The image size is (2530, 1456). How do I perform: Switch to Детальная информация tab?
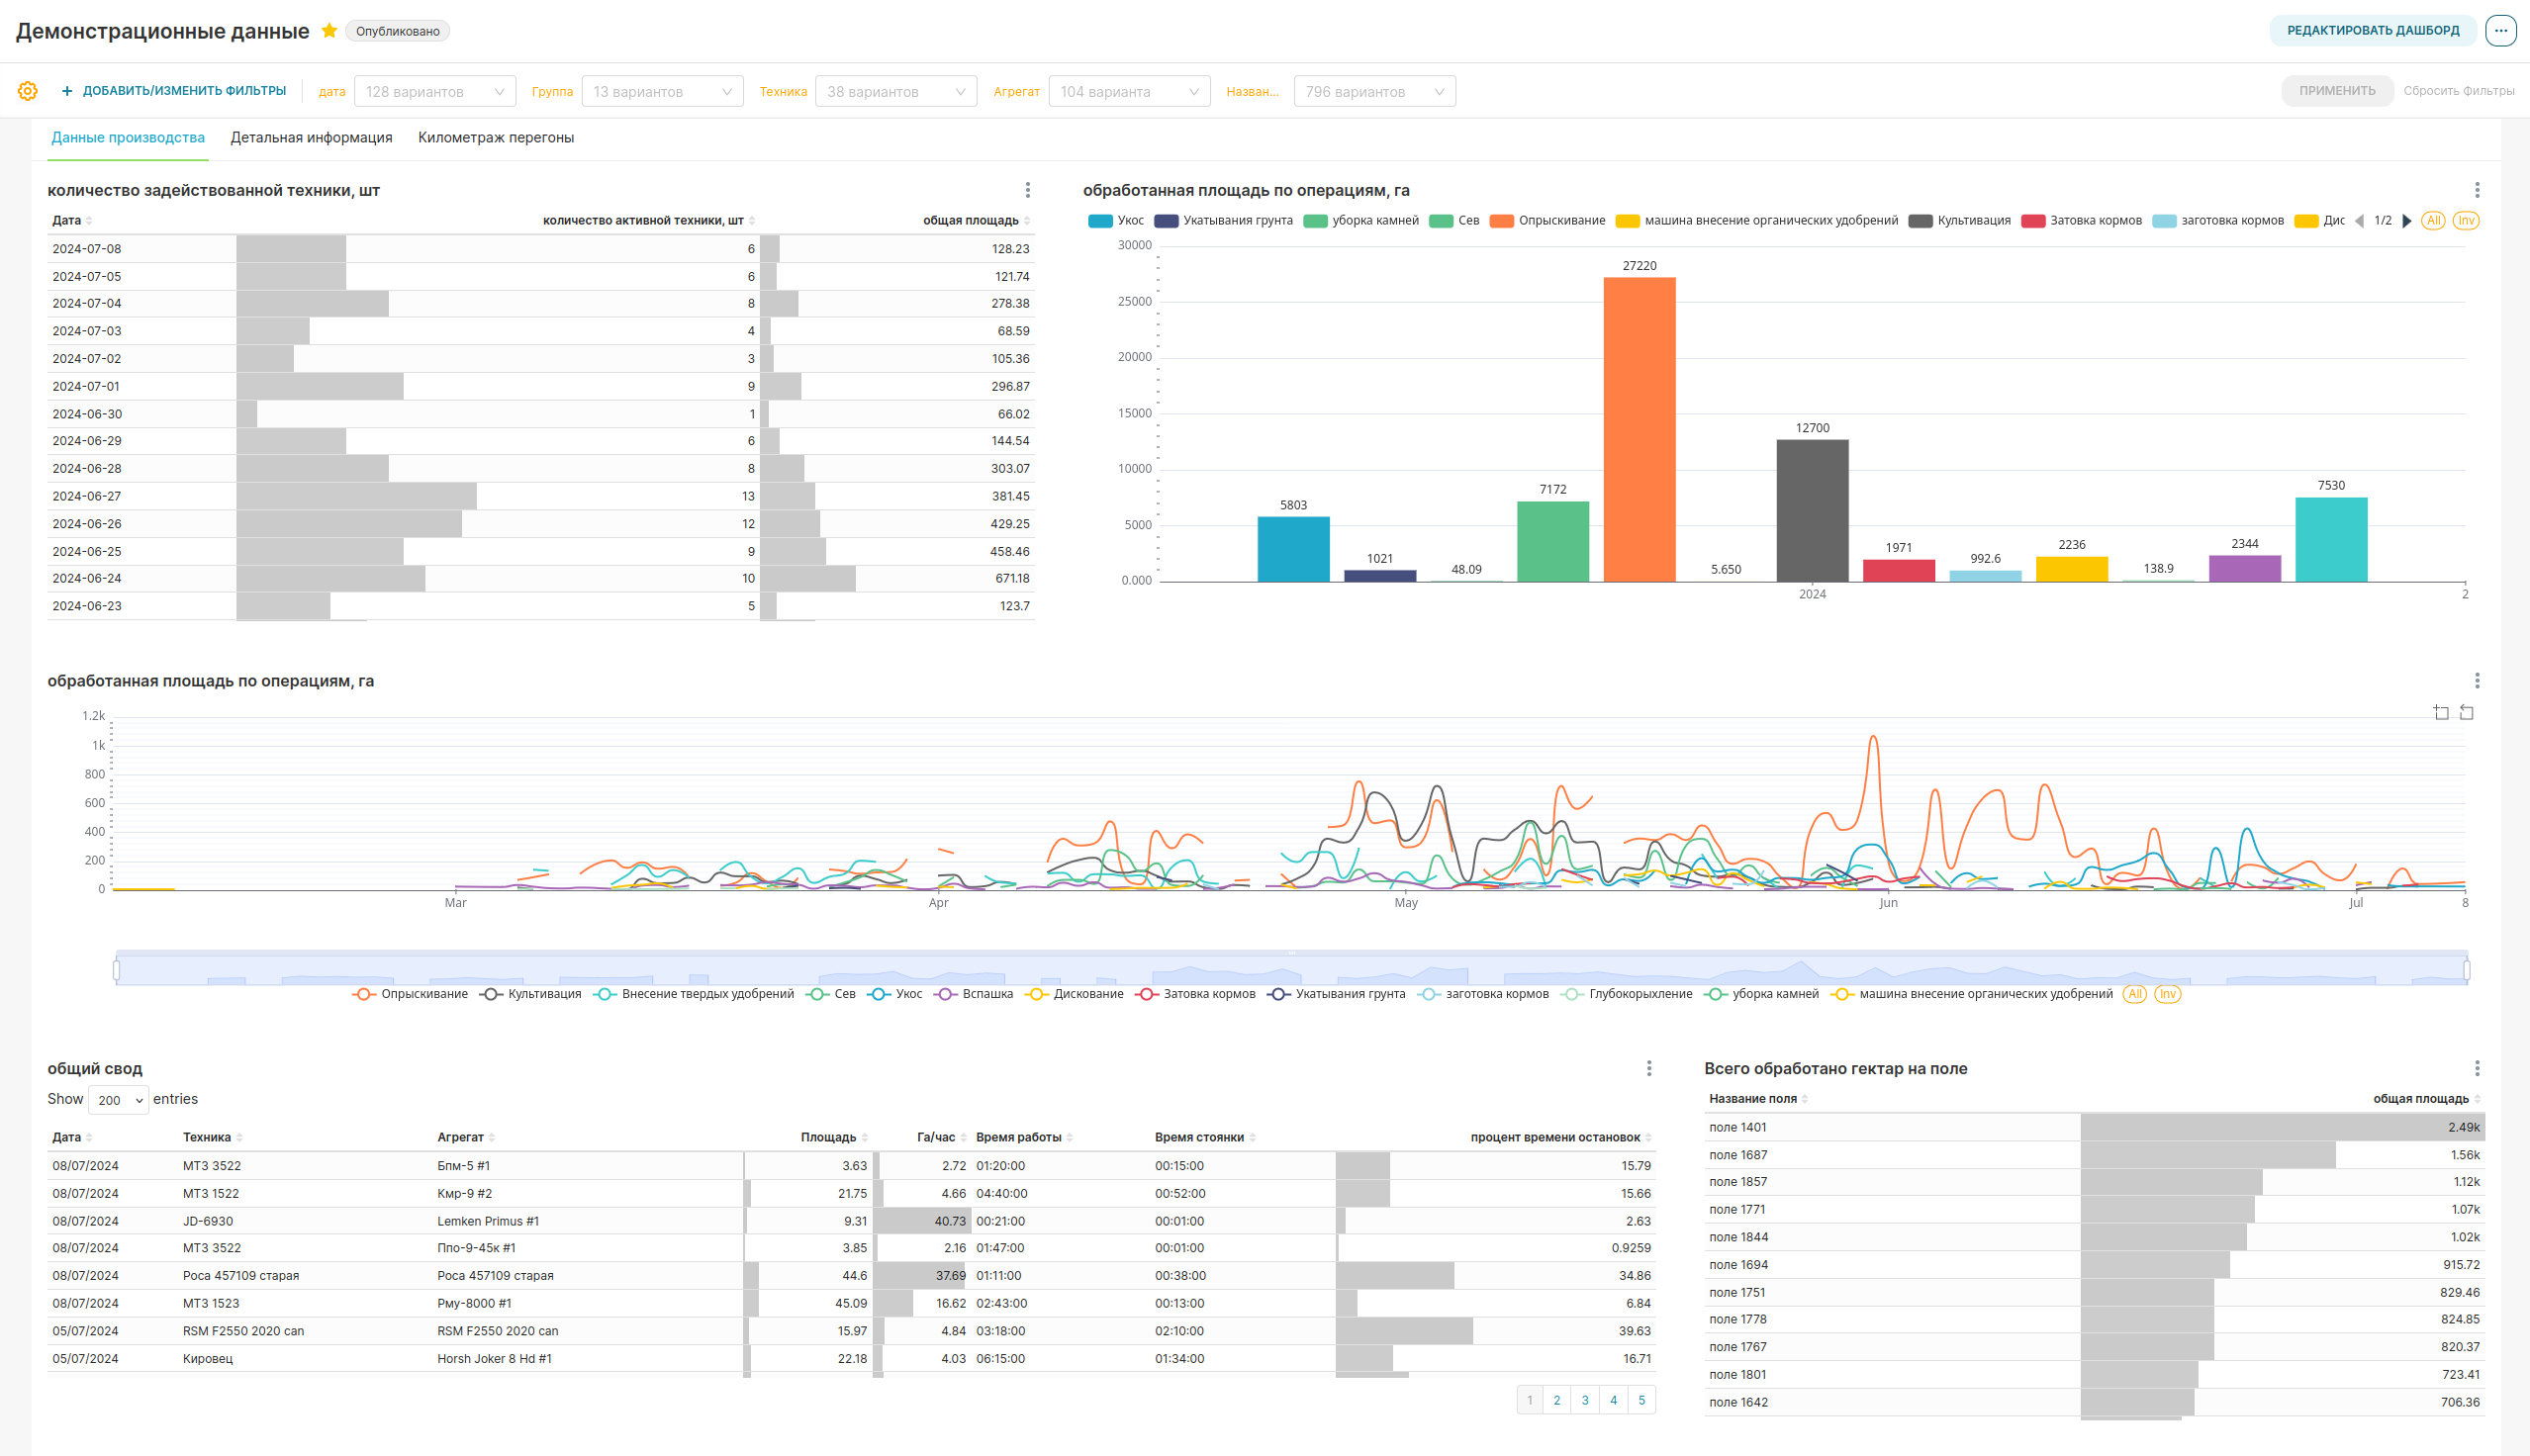(311, 138)
